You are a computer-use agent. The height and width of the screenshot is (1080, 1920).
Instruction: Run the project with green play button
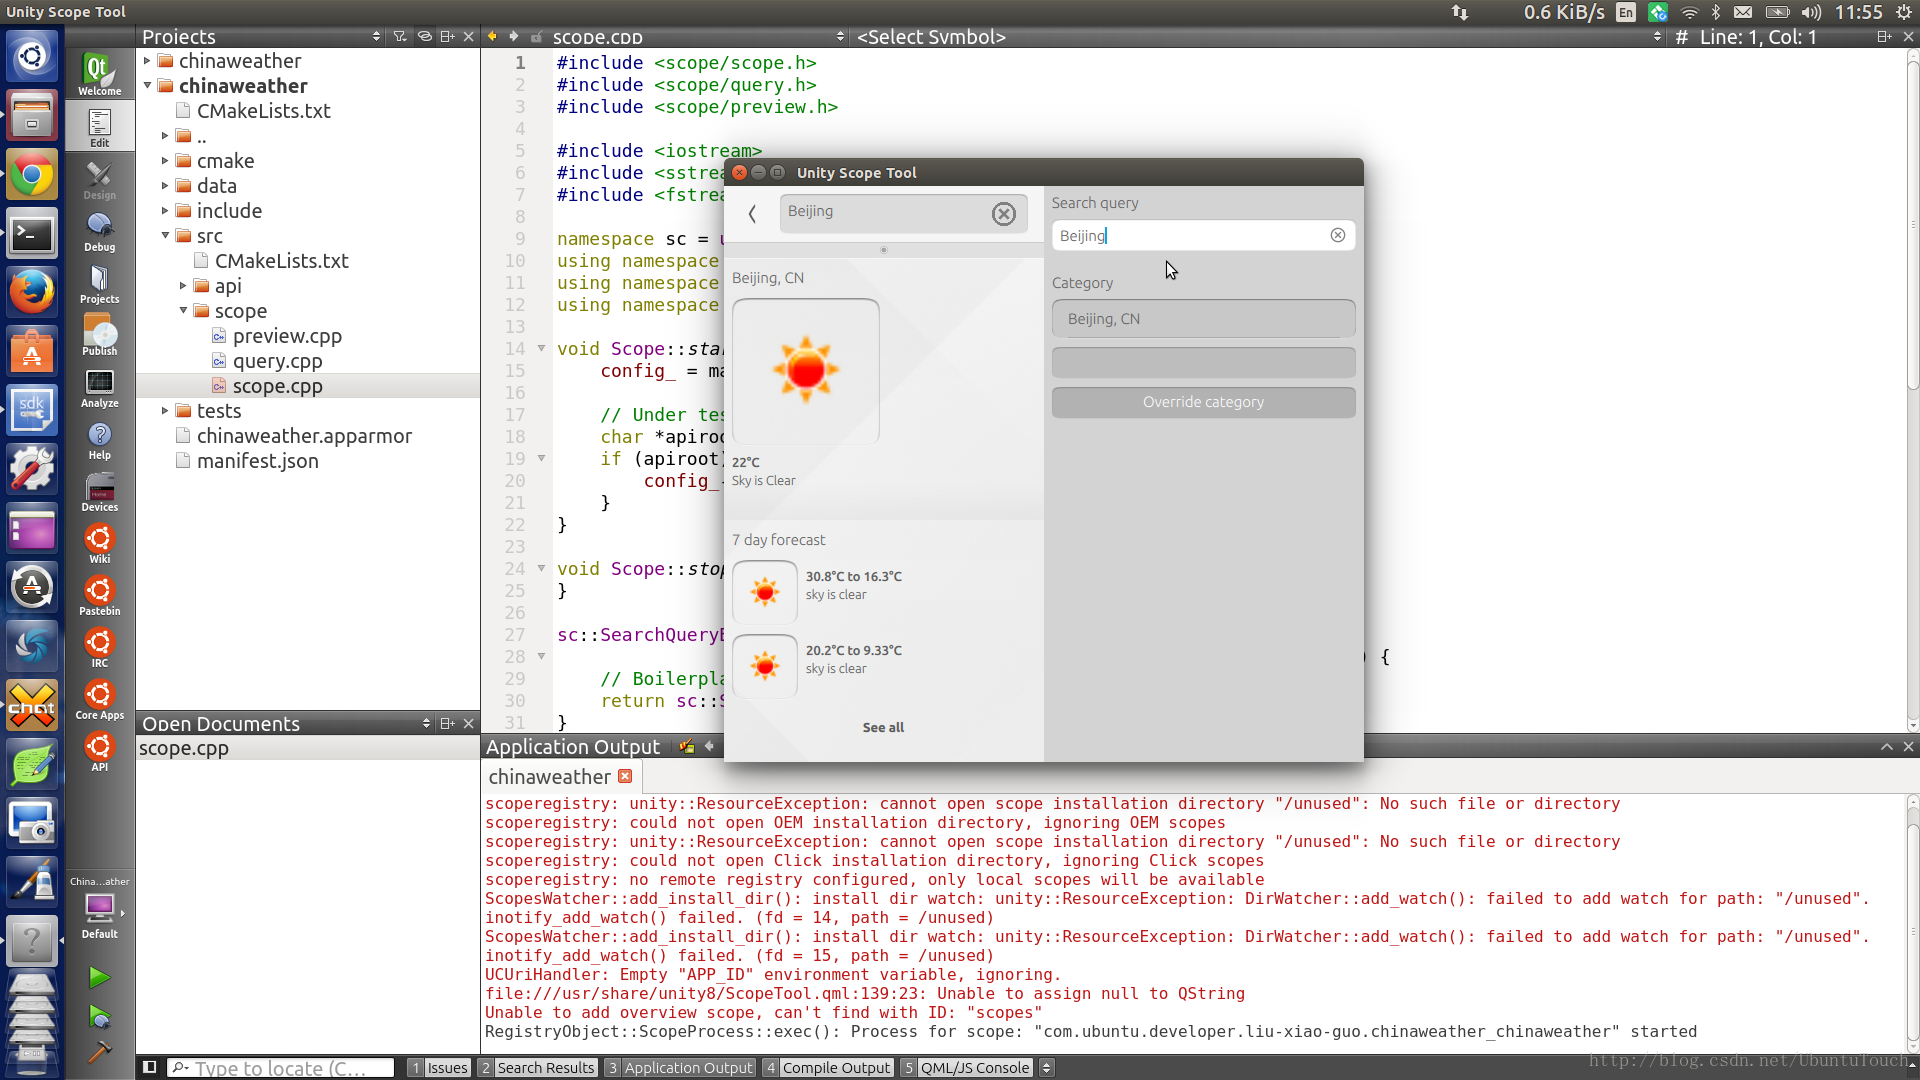coord(99,977)
